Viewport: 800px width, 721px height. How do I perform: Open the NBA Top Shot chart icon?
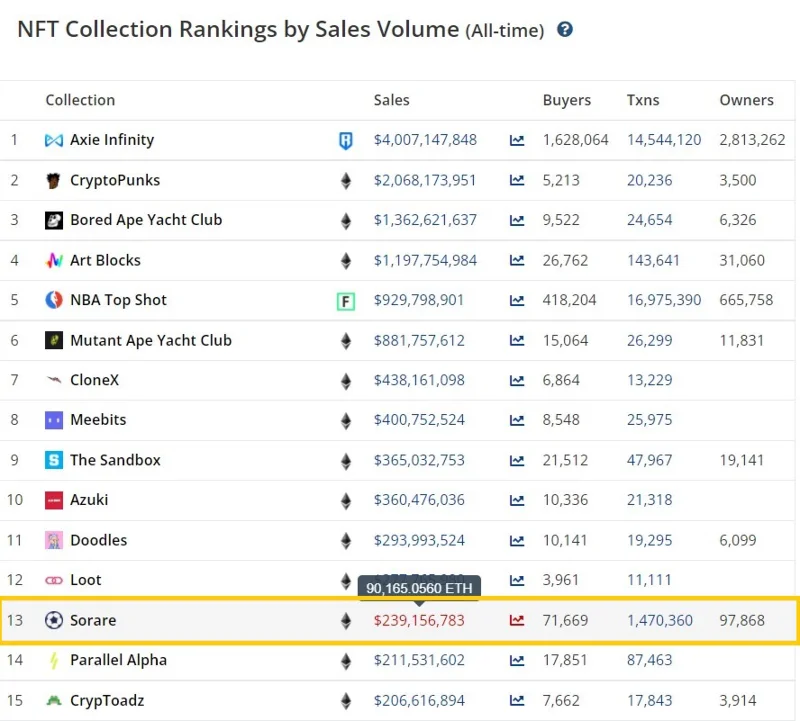pos(517,300)
